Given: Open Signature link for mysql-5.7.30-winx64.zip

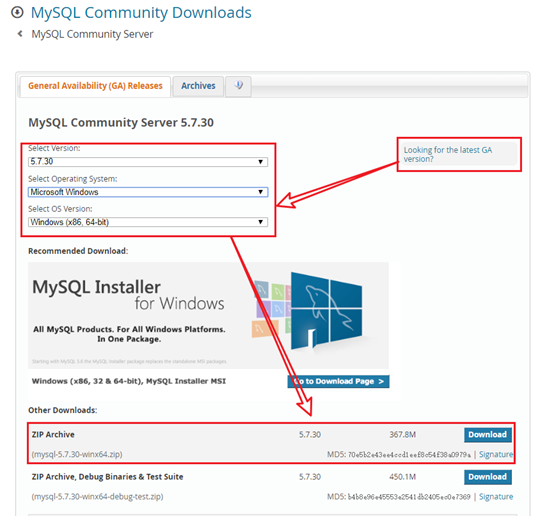Looking at the screenshot, I should tap(496, 455).
